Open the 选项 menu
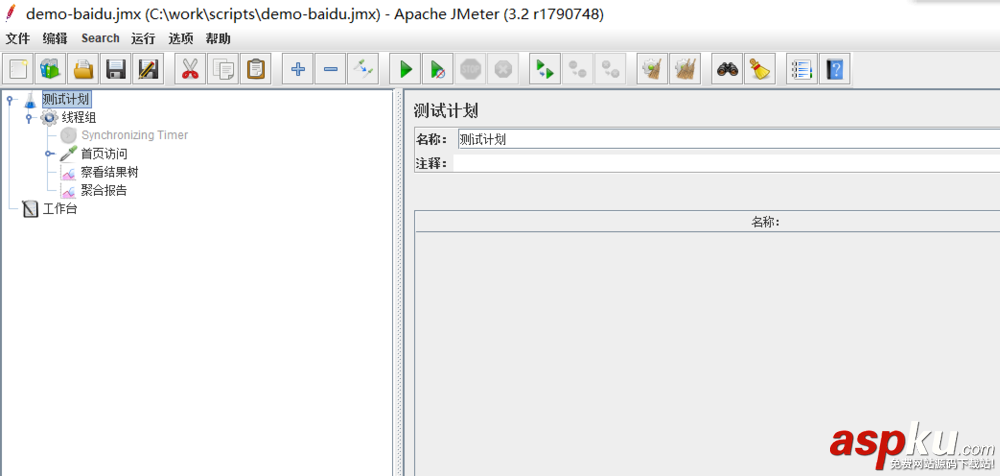Screen dimensions: 1000x476 pyautogui.click(x=180, y=38)
